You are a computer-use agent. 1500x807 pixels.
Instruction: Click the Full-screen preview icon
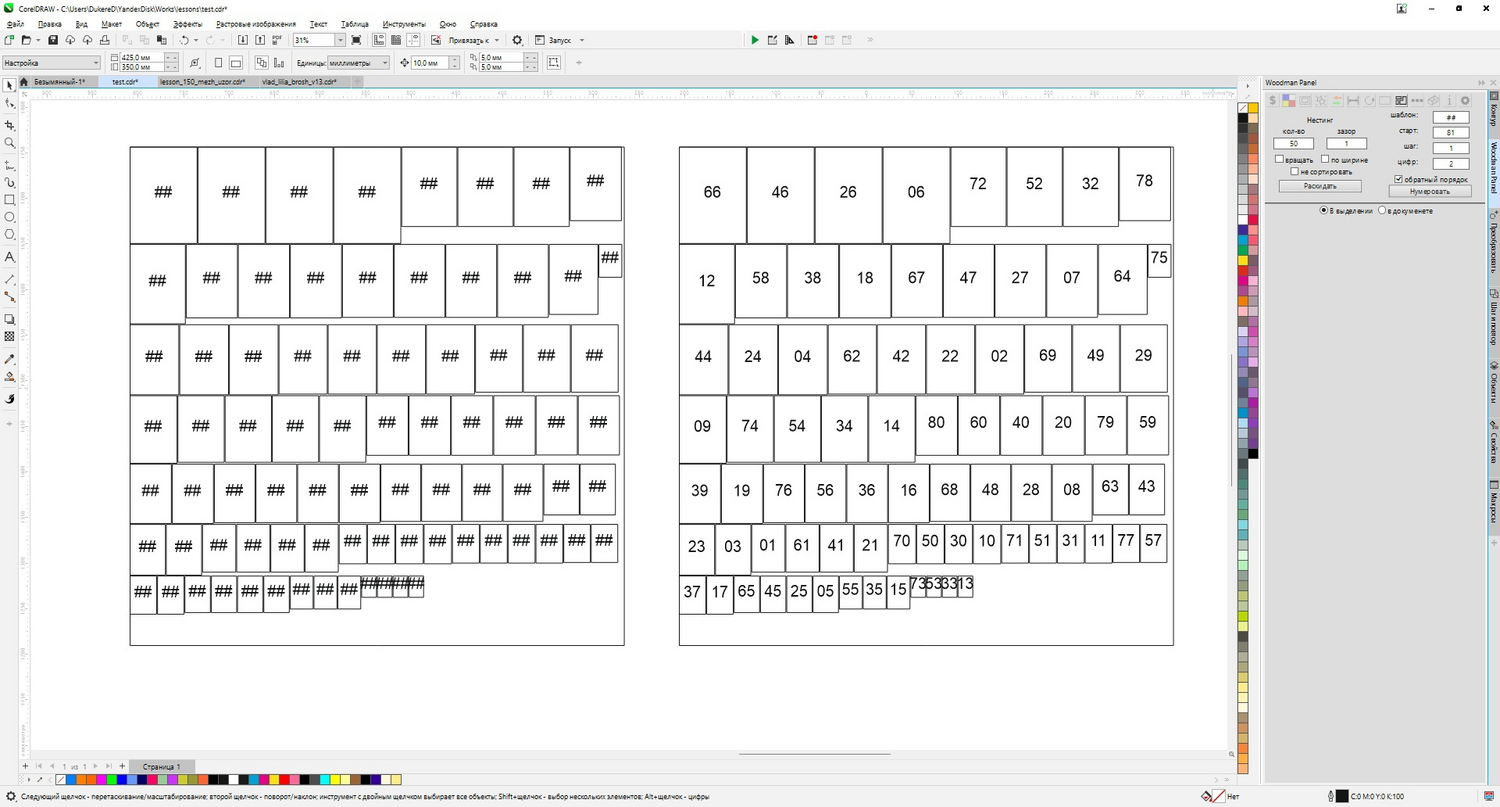click(x=356, y=40)
